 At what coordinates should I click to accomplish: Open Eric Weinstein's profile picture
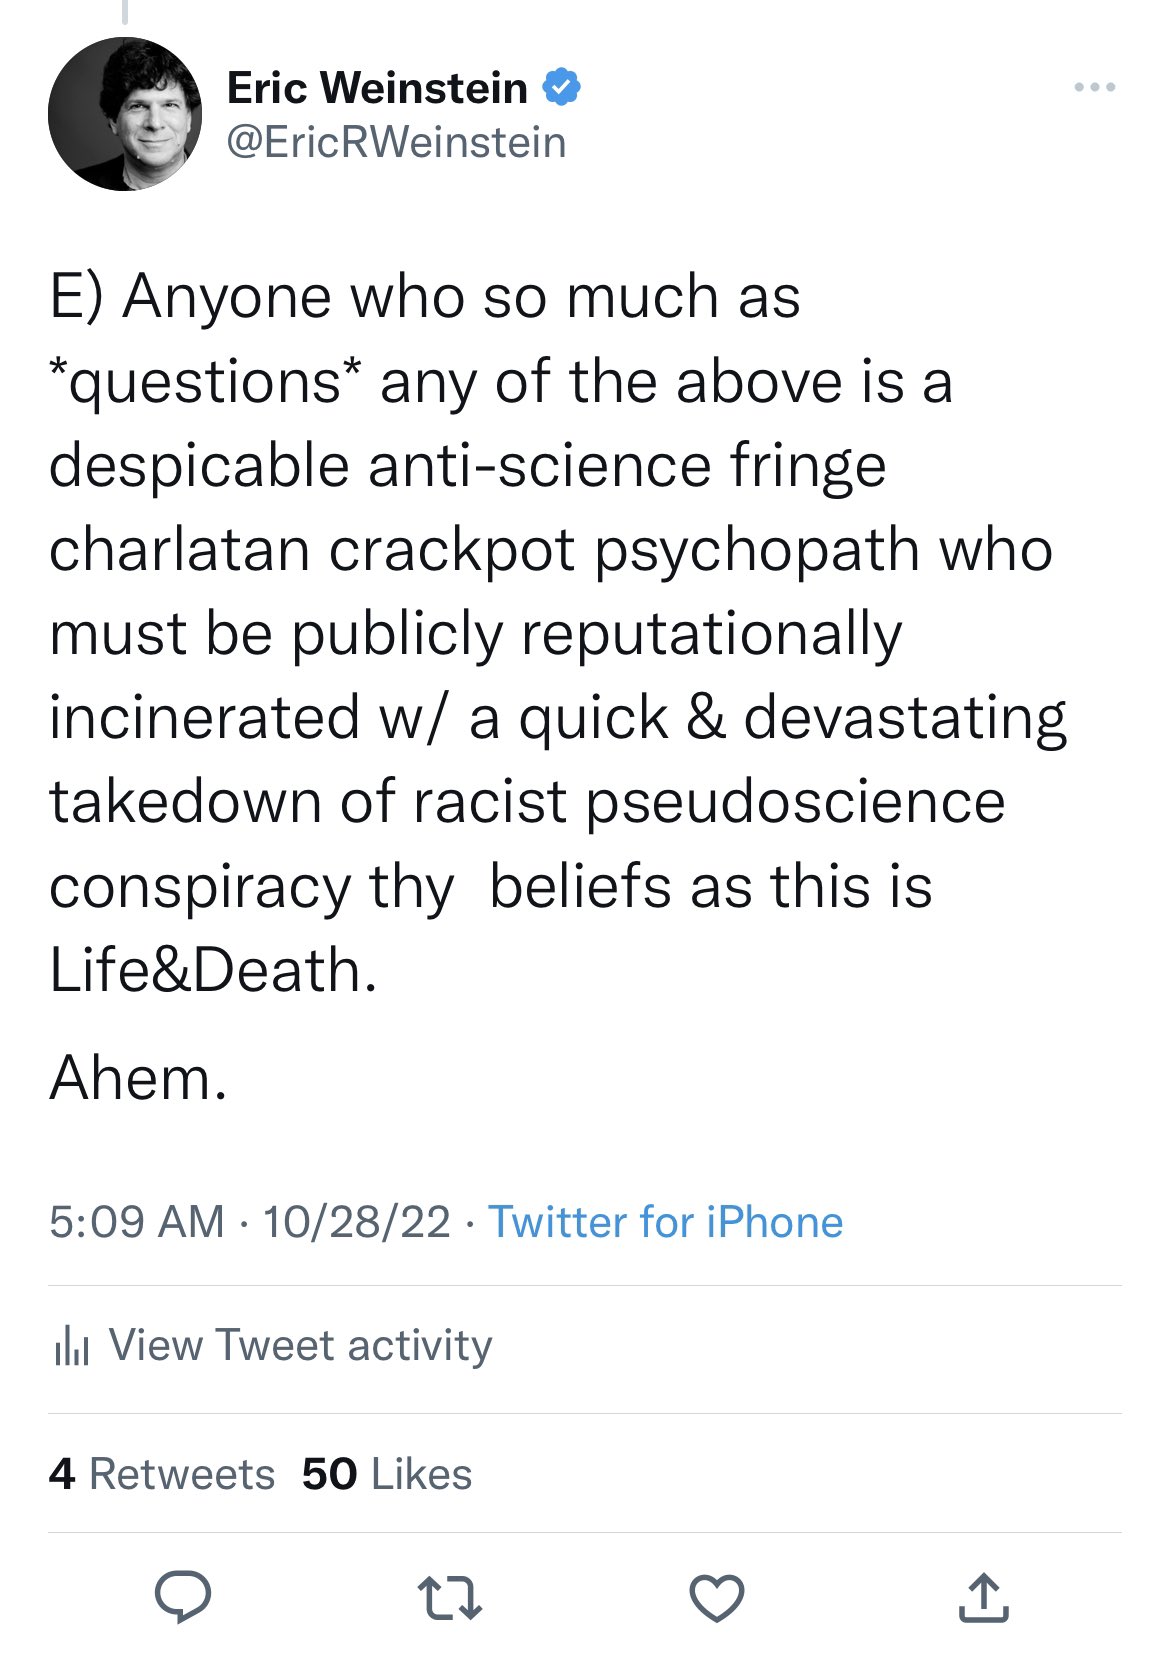[125, 114]
